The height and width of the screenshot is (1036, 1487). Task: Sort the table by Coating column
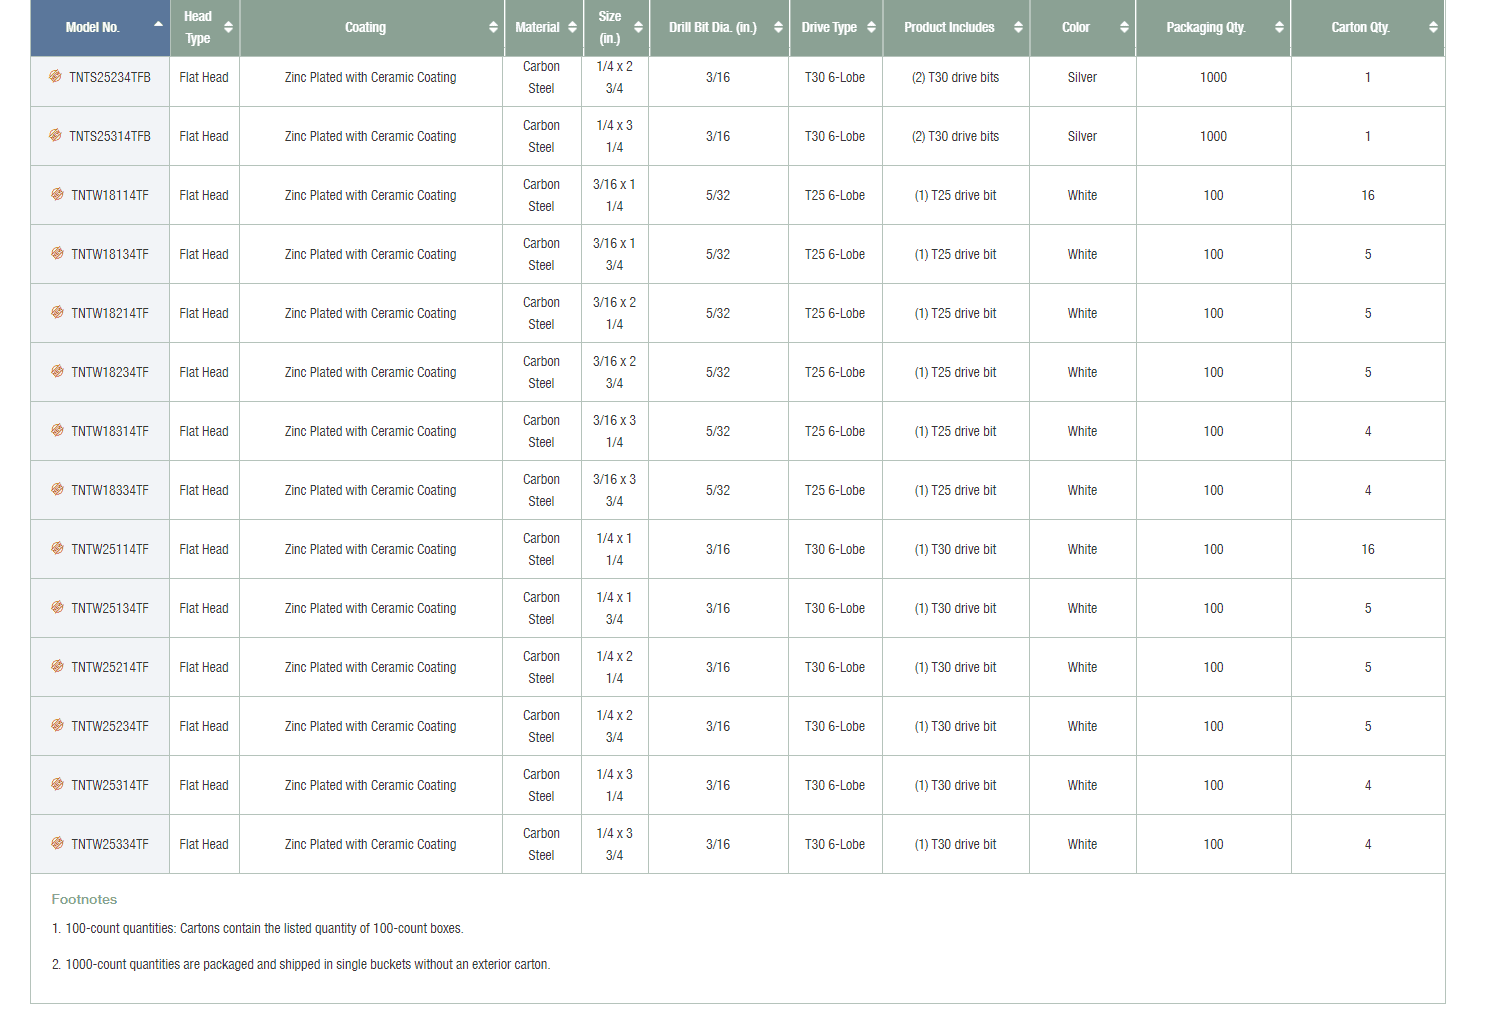(x=370, y=27)
